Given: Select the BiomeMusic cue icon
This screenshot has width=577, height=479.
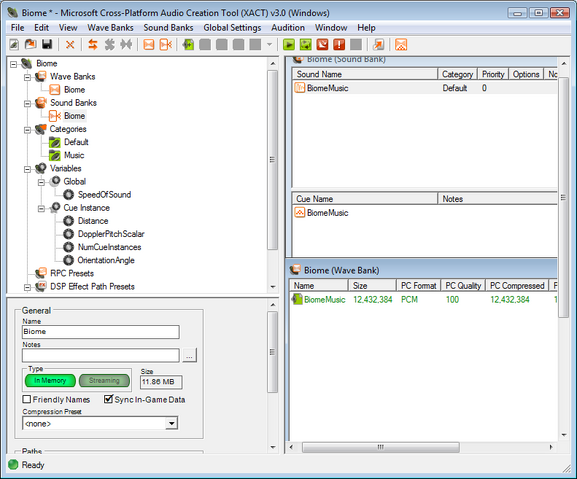Looking at the screenshot, I should coord(300,212).
